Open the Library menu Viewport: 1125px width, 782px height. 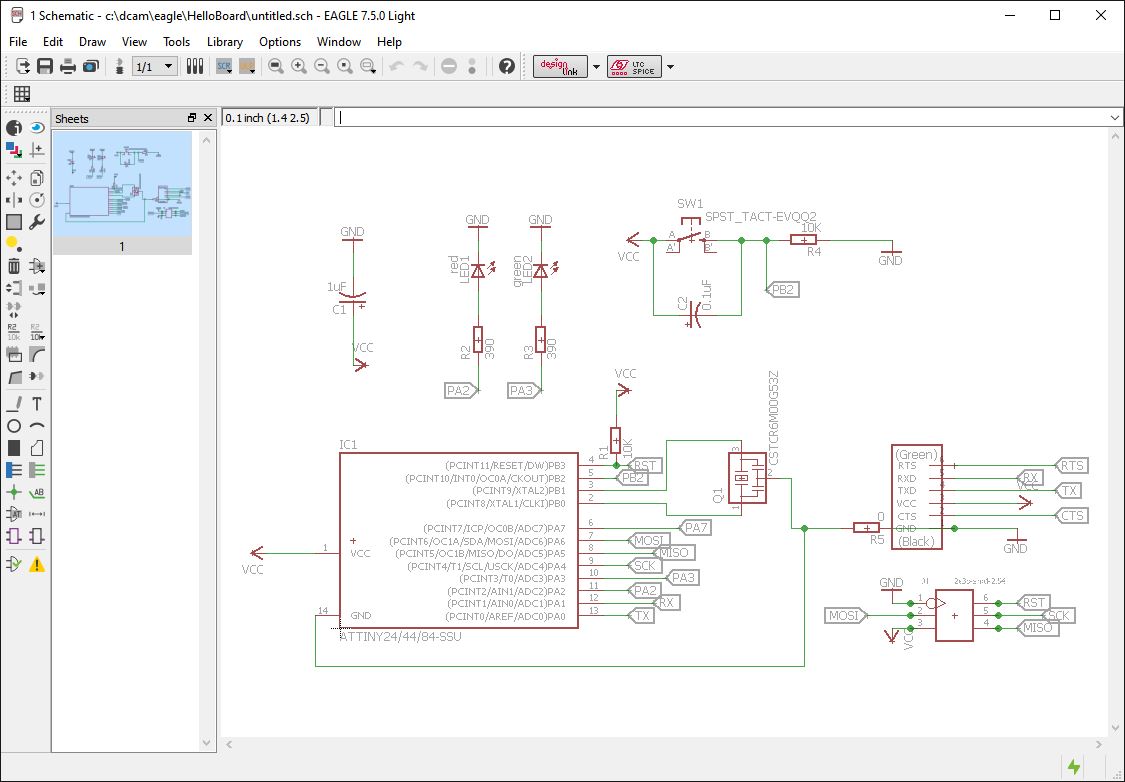(x=225, y=42)
